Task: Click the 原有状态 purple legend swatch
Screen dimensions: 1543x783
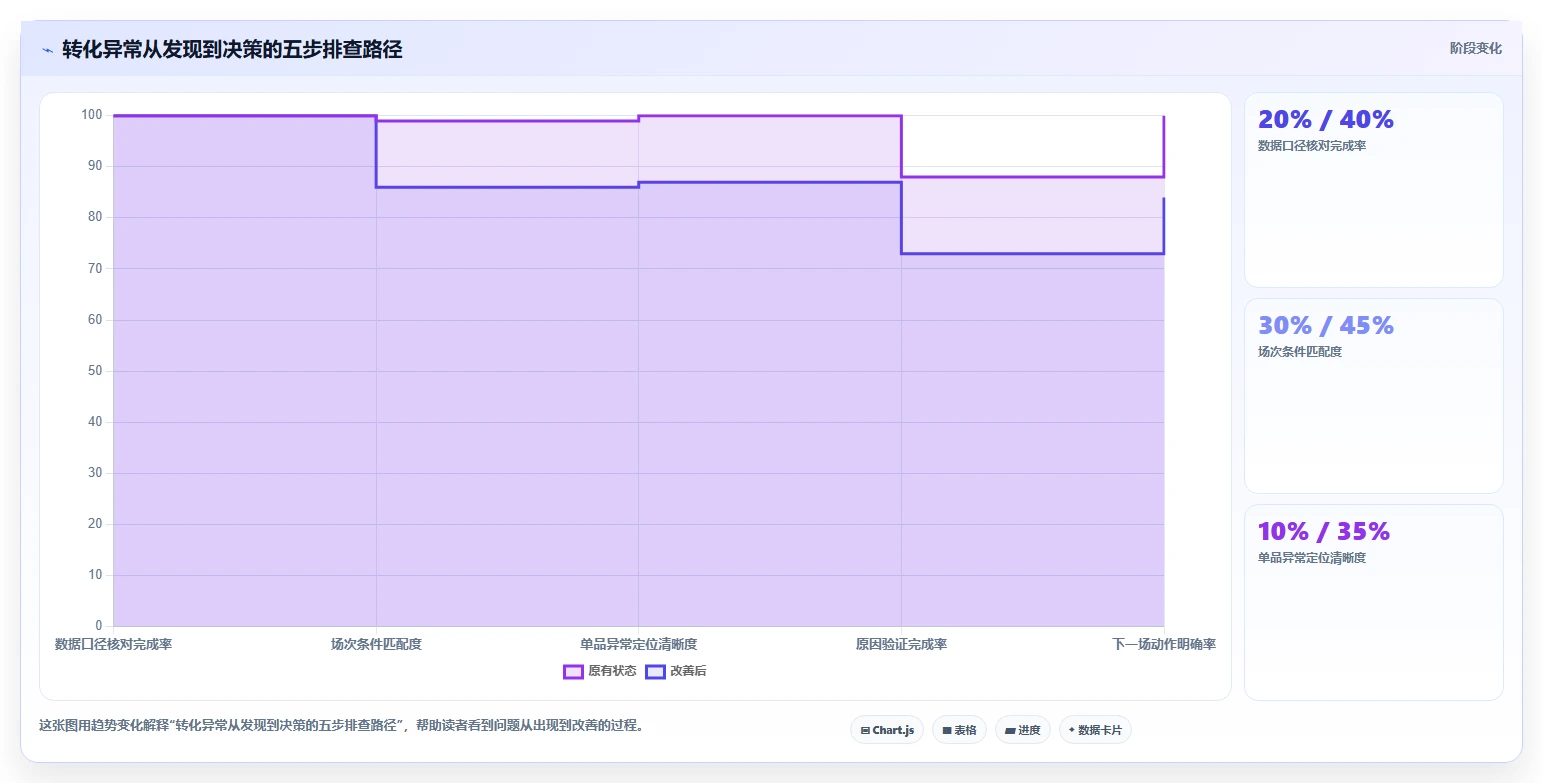Action: tap(573, 671)
